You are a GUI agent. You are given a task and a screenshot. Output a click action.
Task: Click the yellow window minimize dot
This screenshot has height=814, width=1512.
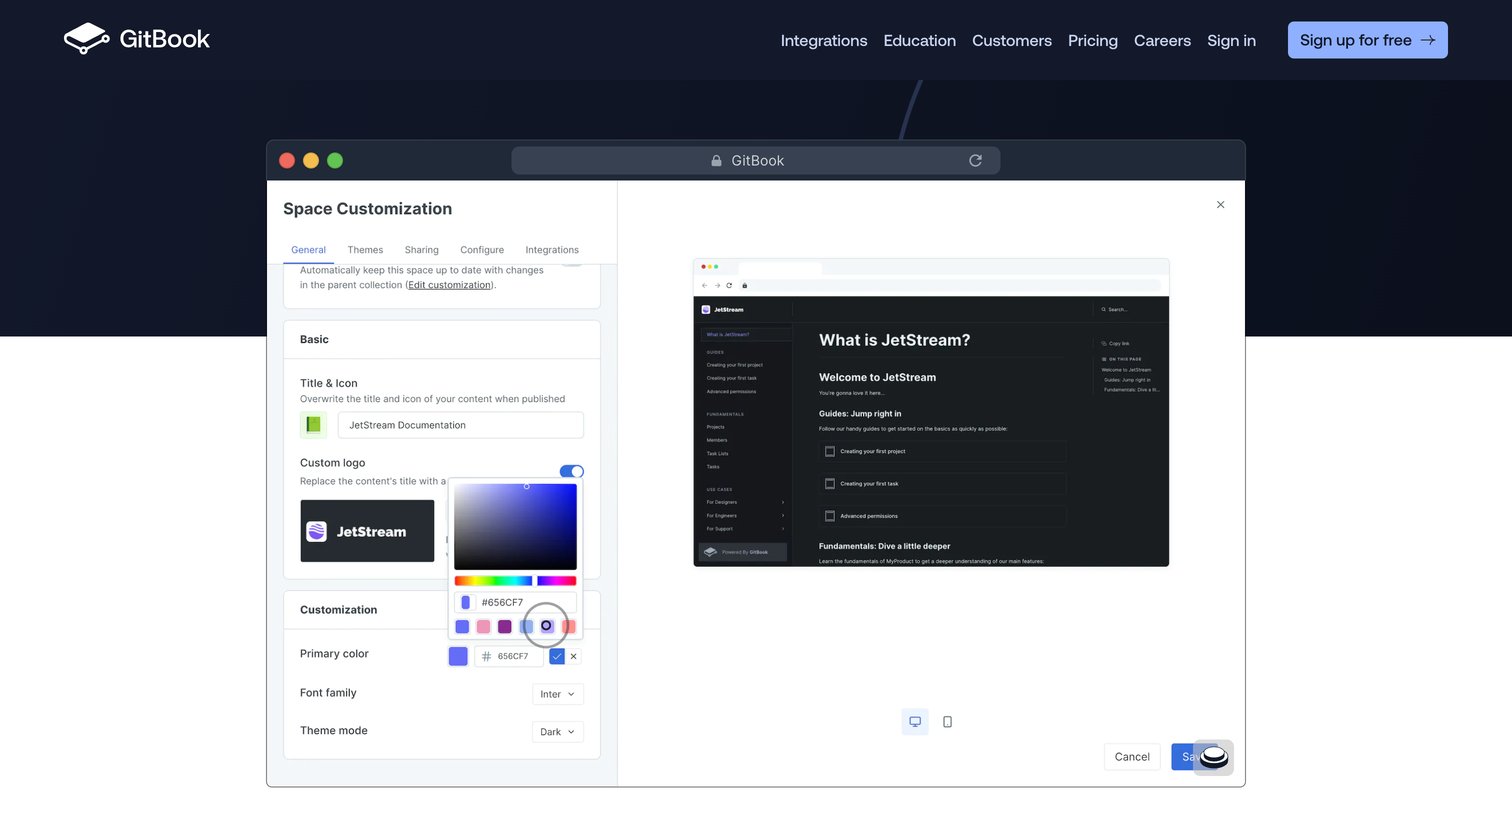click(x=311, y=160)
